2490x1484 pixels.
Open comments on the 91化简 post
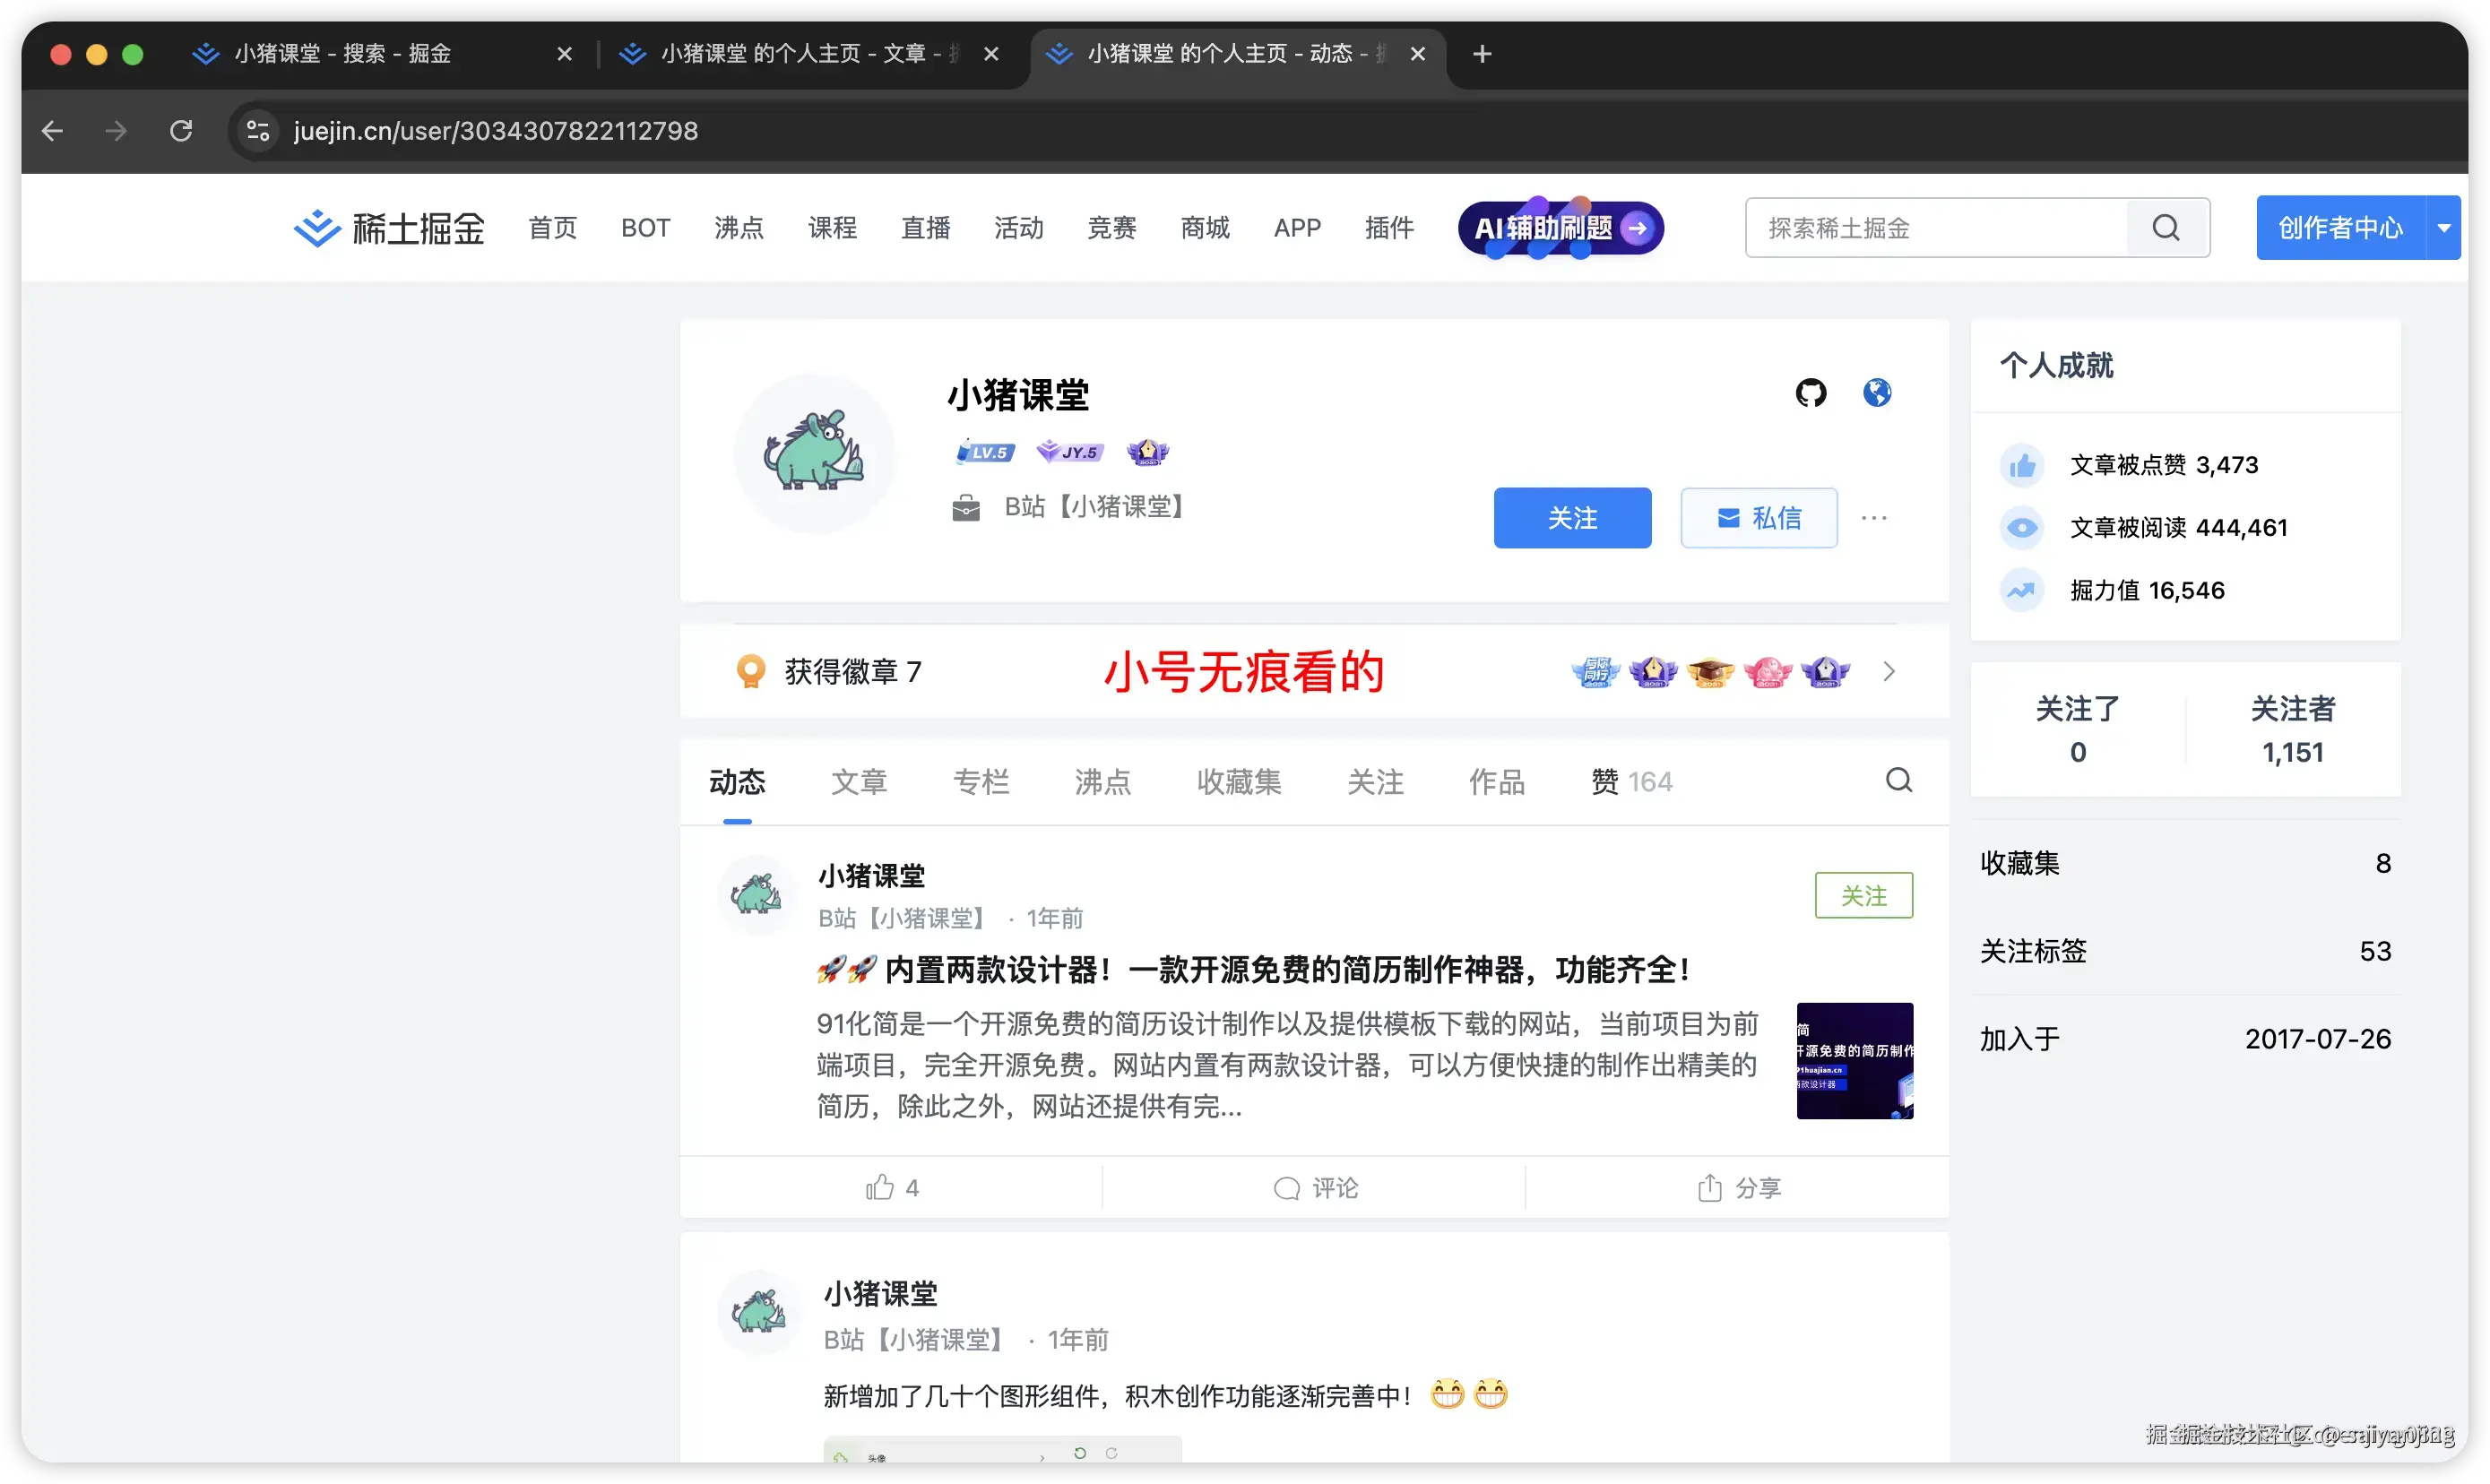coord(1318,1187)
